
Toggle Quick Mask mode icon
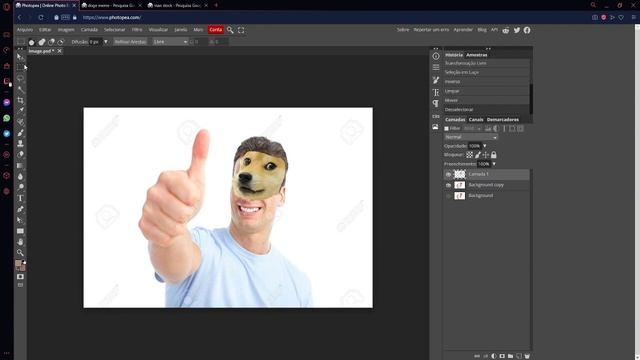(x=20, y=277)
